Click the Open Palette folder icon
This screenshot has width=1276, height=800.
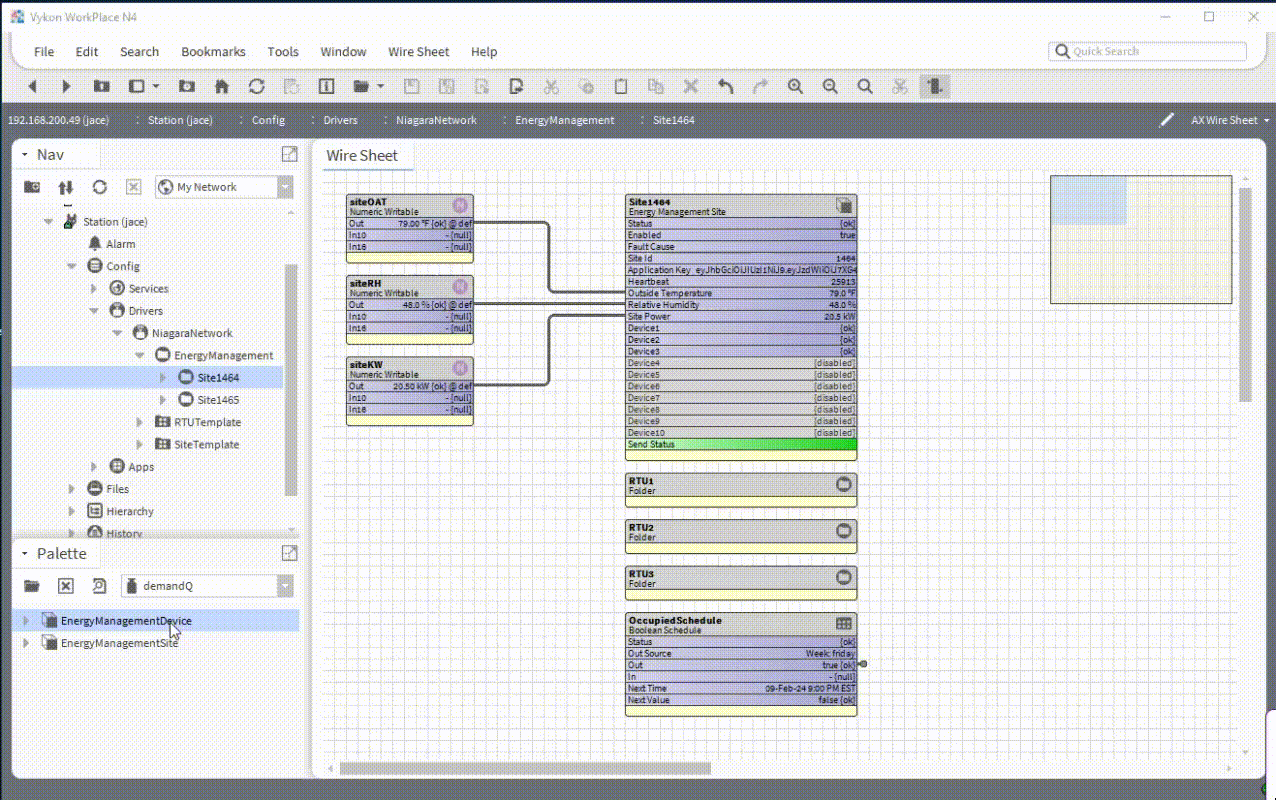(x=32, y=586)
